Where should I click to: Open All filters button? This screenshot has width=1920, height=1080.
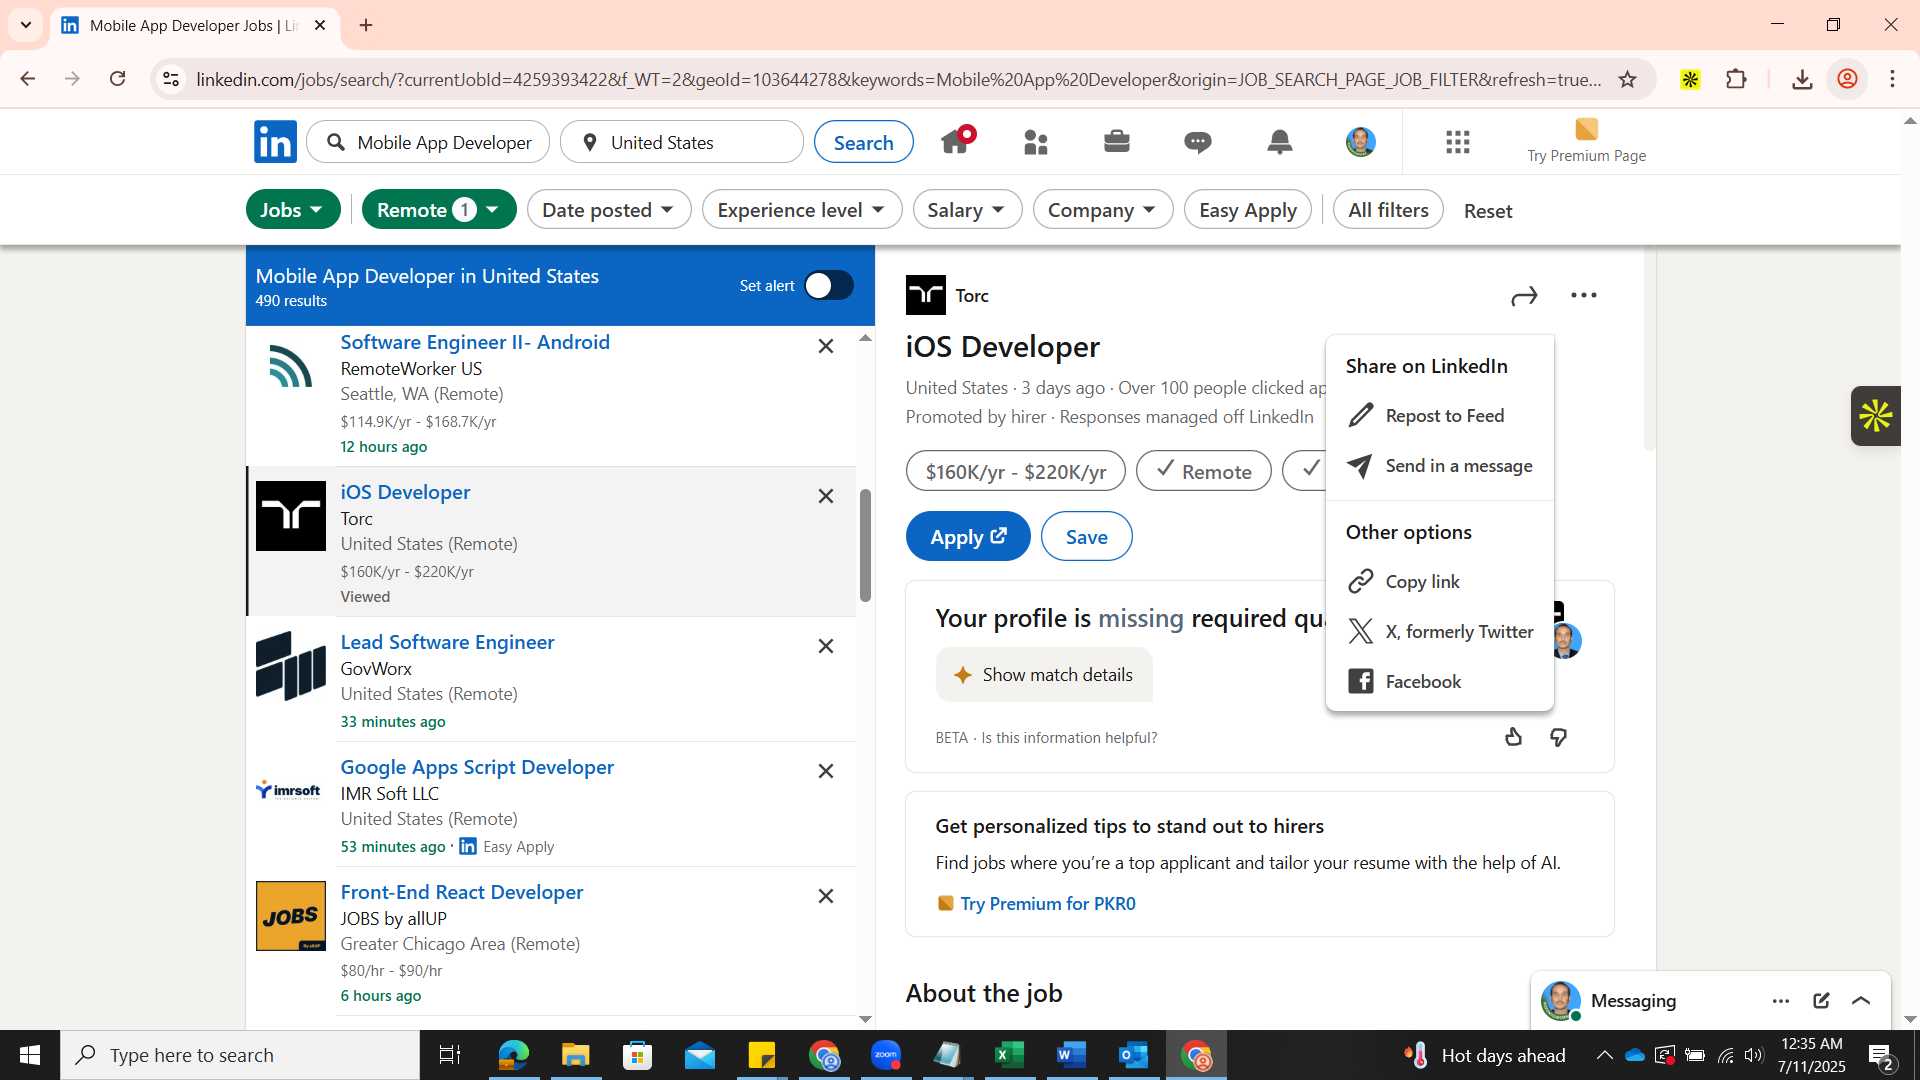(1388, 210)
